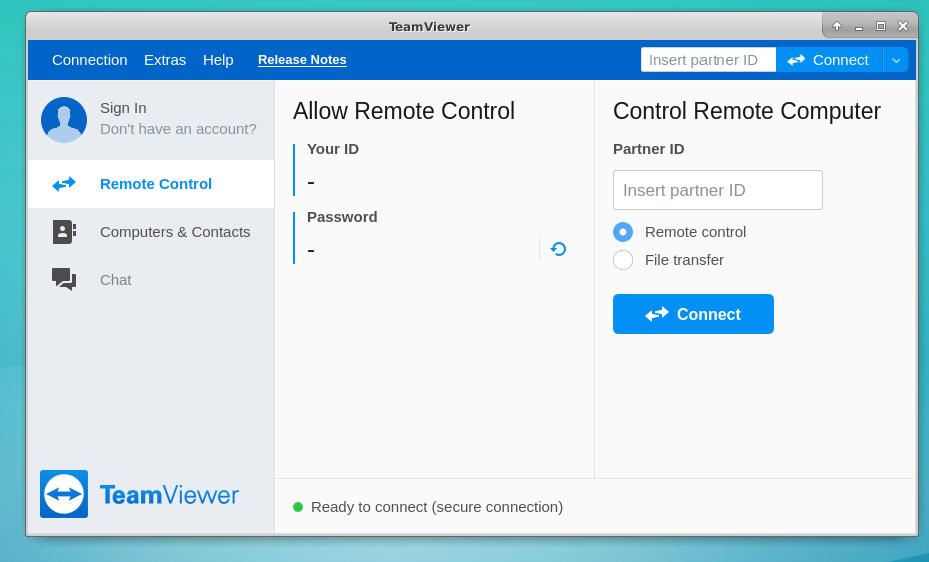Focus the toolbar Insert partner ID field
The height and width of the screenshot is (562, 929).
[x=708, y=60]
